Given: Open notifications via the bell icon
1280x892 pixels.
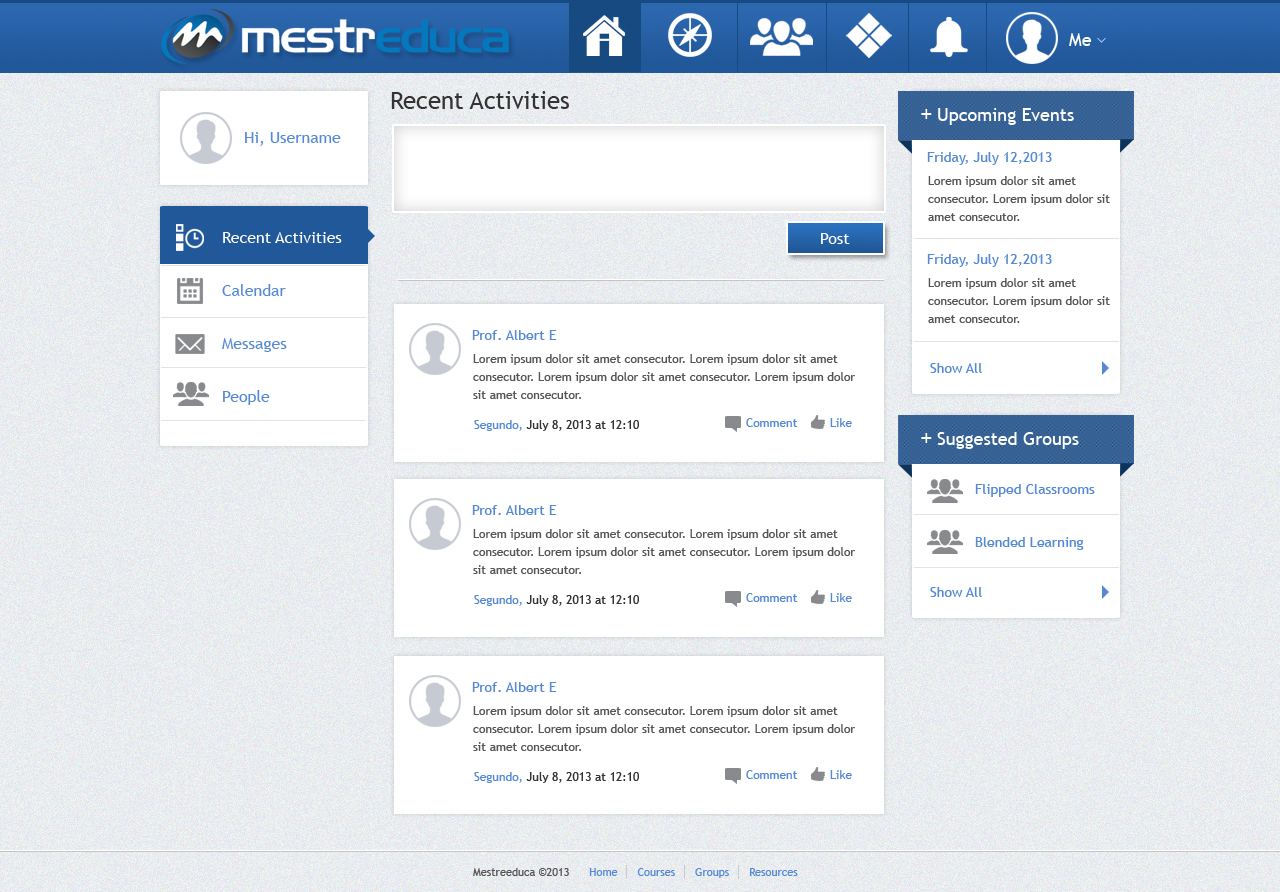Looking at the screenshot, I should [x=946, y=37].
